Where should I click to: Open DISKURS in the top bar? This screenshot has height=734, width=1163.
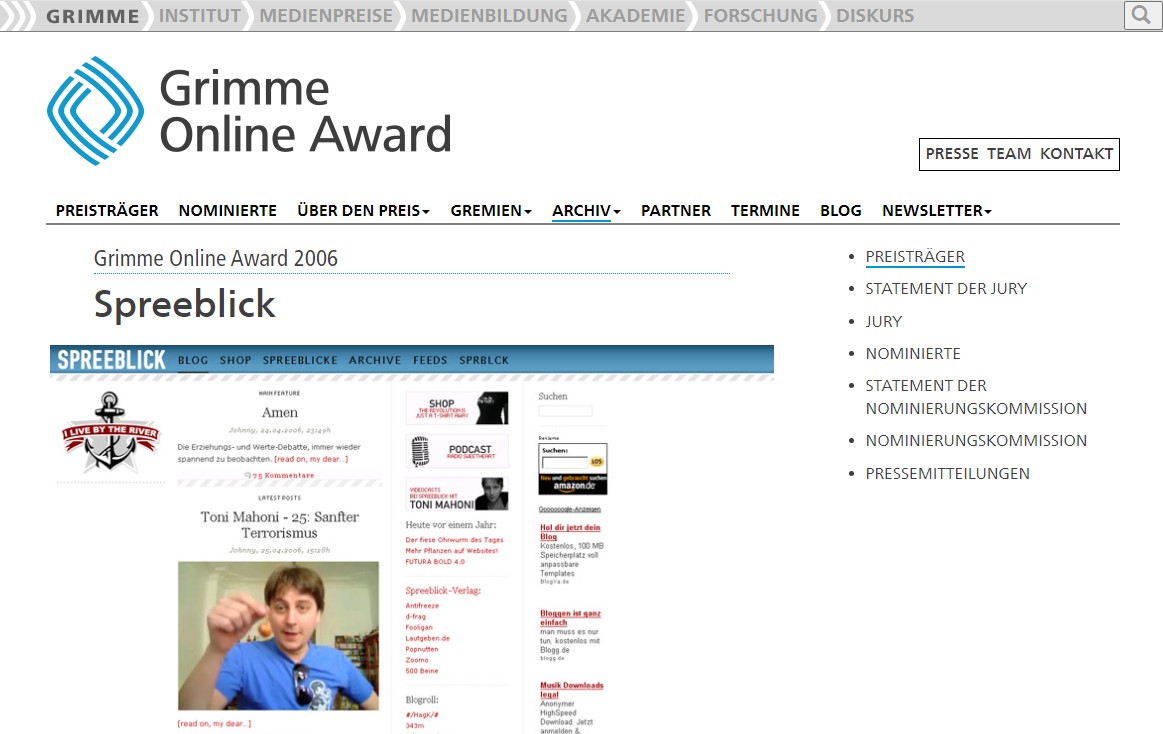pyautogui.click(x=874, y=16)
